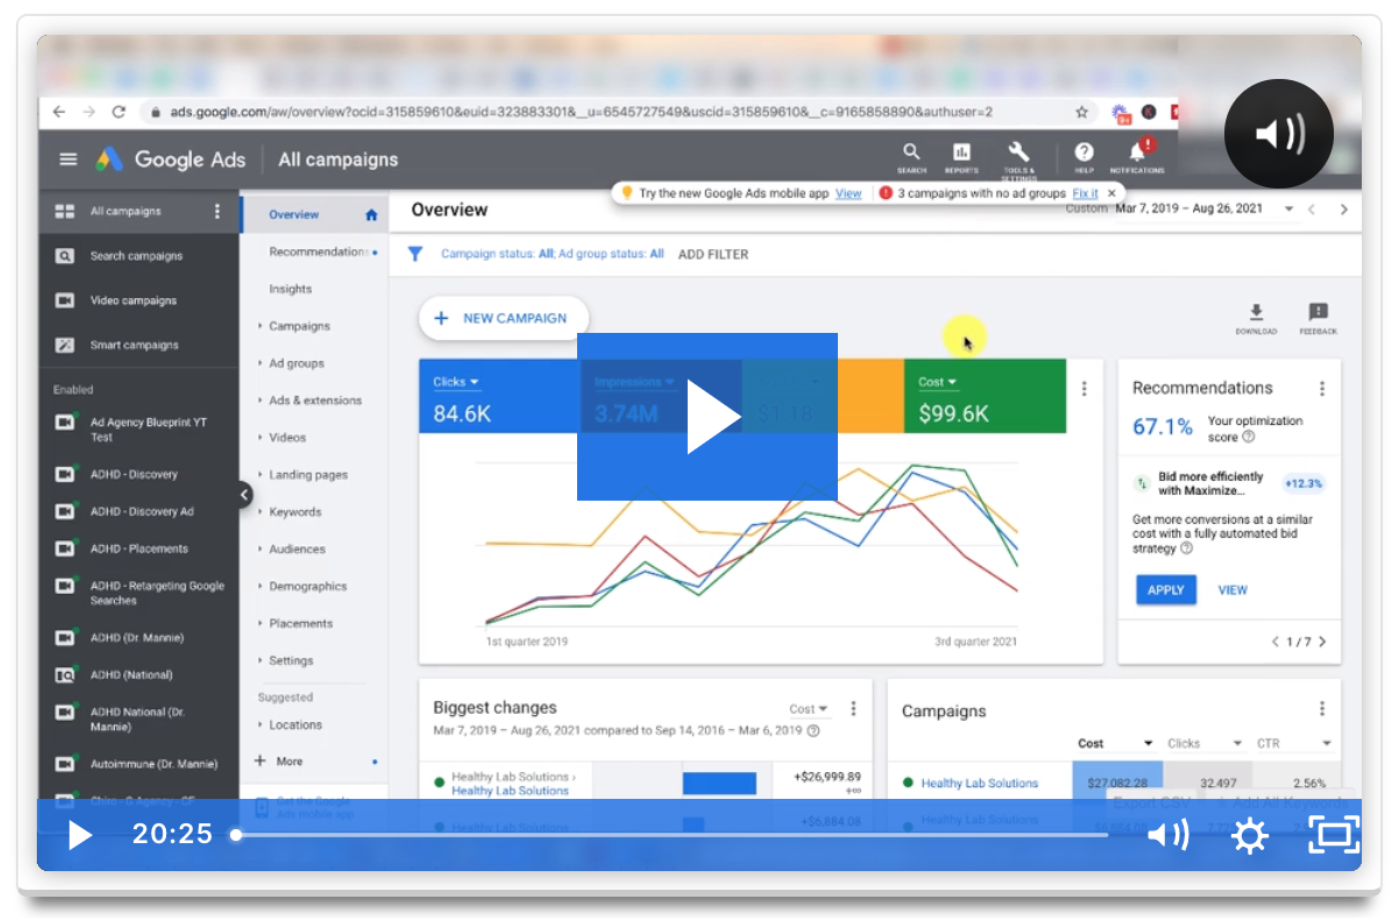Image resolution: width=1398 pixels, height=918 pixels.
Task: Bookmark this page with the star icon
Action: (1081, 112)
